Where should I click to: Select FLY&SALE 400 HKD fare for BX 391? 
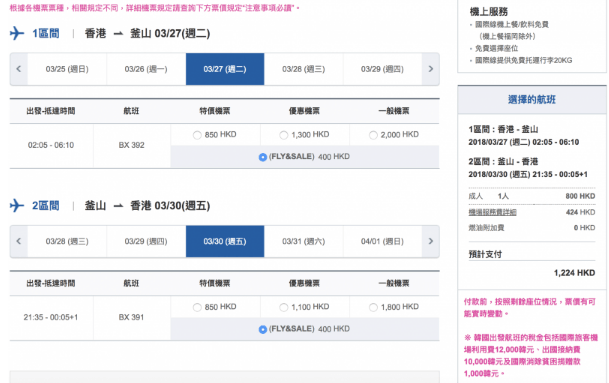(263, 329)
